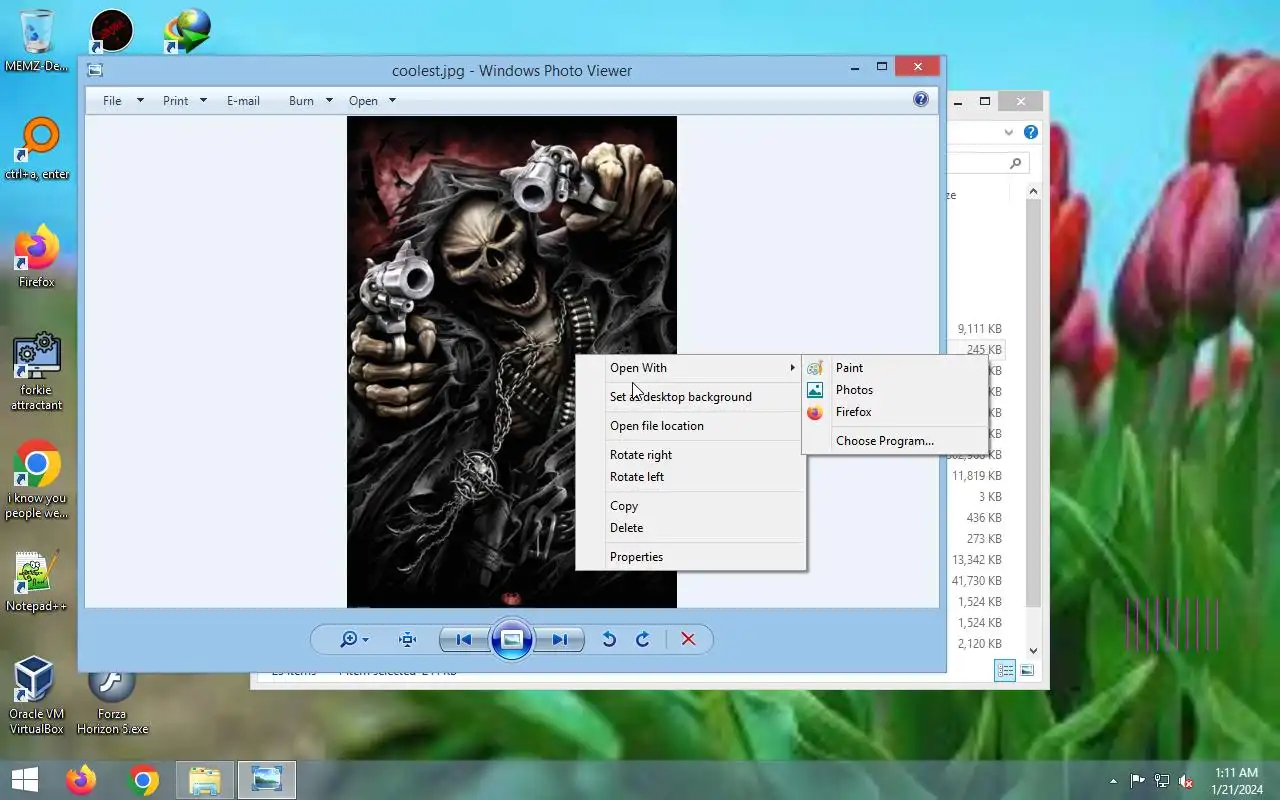Open Explorer help icon
Image resolution: width=1280 pixels, height=800 pixels.
pos(1031,132)
